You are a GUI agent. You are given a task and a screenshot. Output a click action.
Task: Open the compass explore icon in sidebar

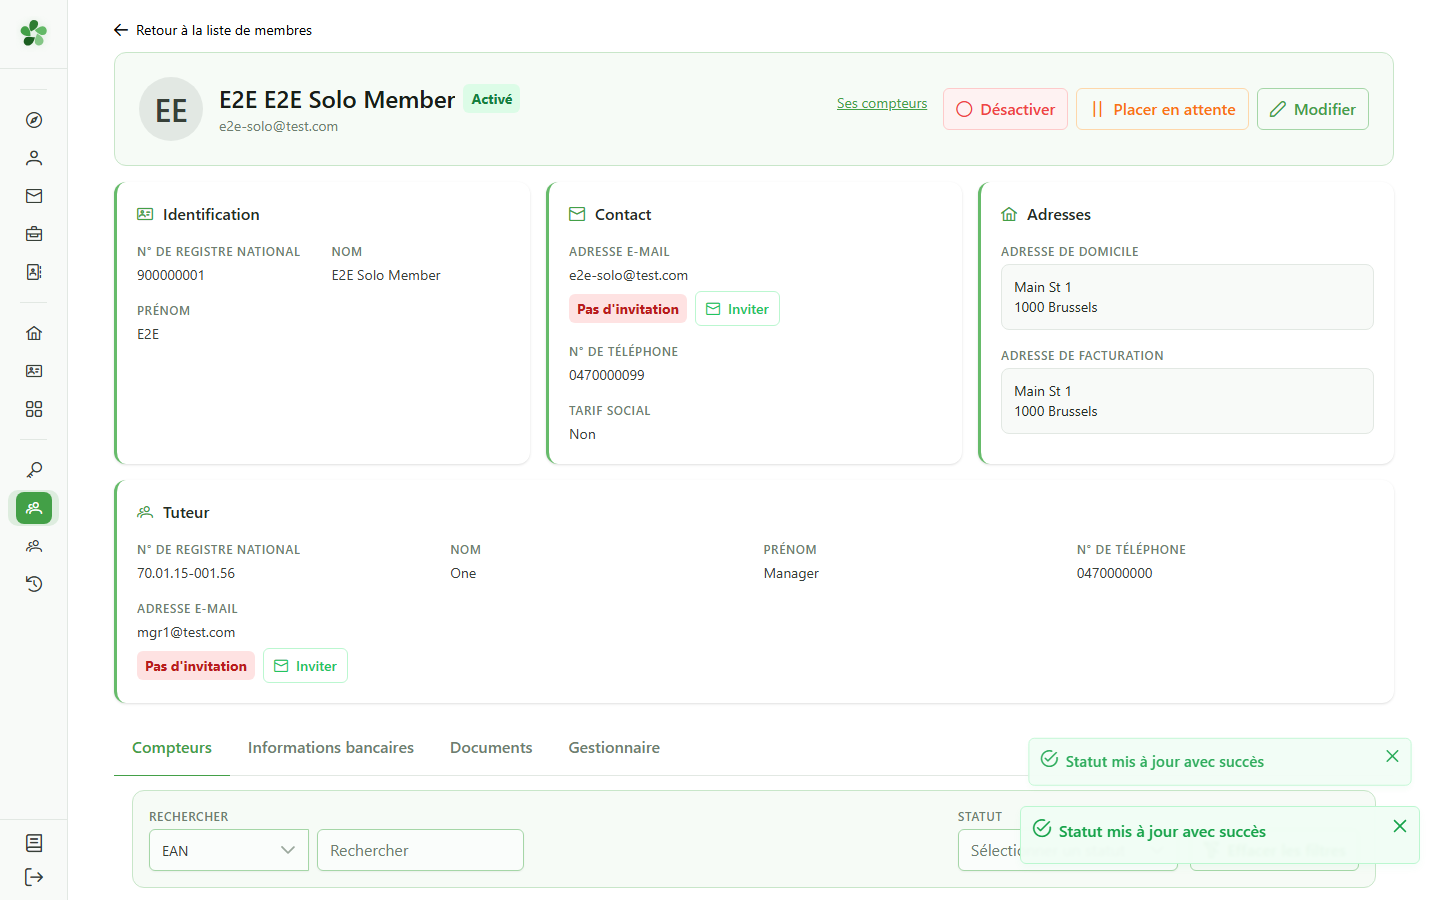[x=34, y=120]
